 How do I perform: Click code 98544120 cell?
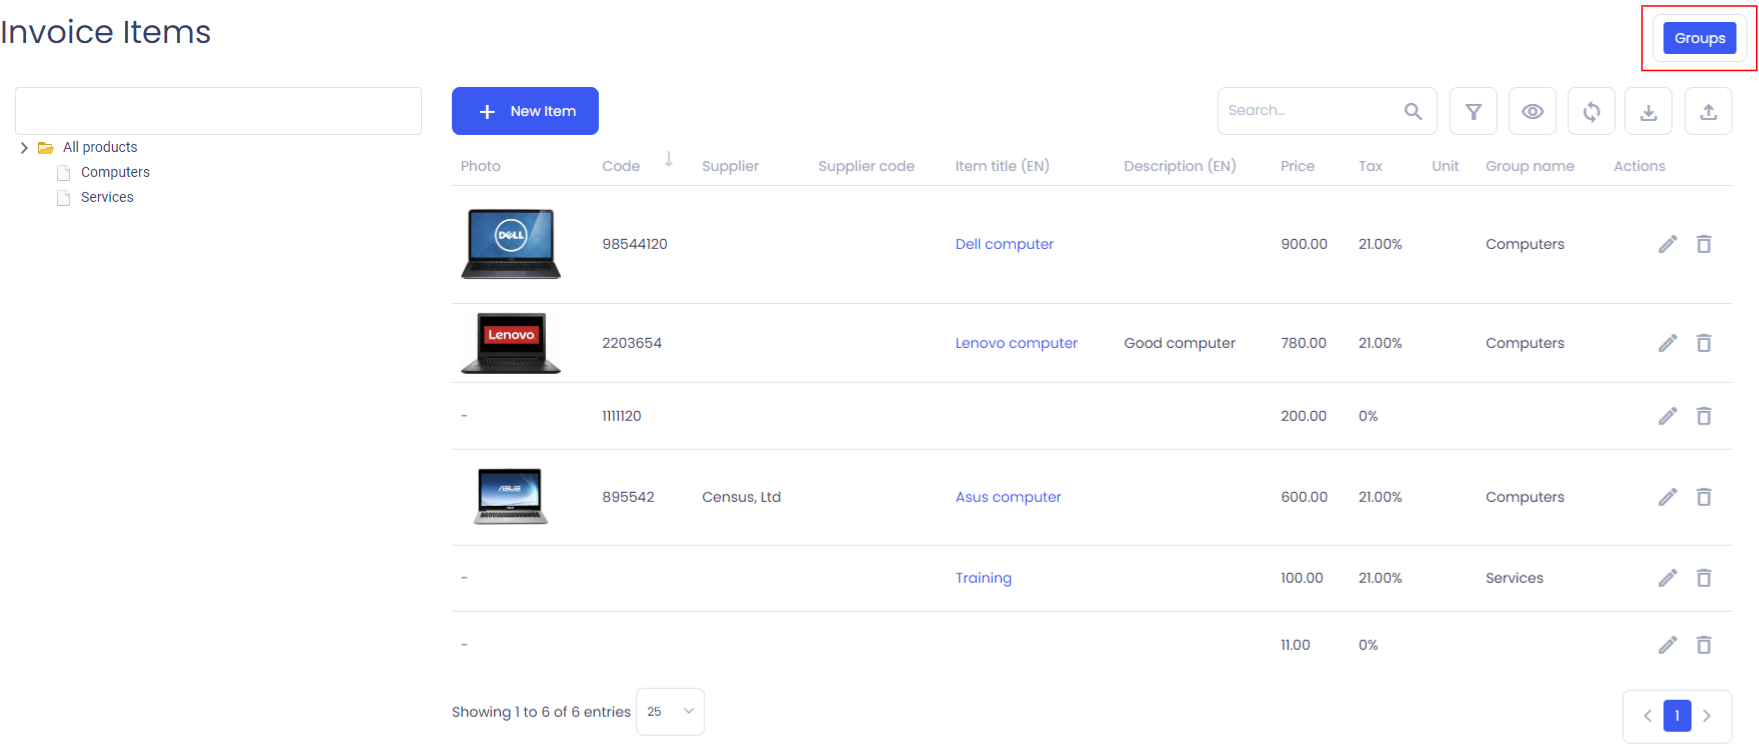coord(634,244)
